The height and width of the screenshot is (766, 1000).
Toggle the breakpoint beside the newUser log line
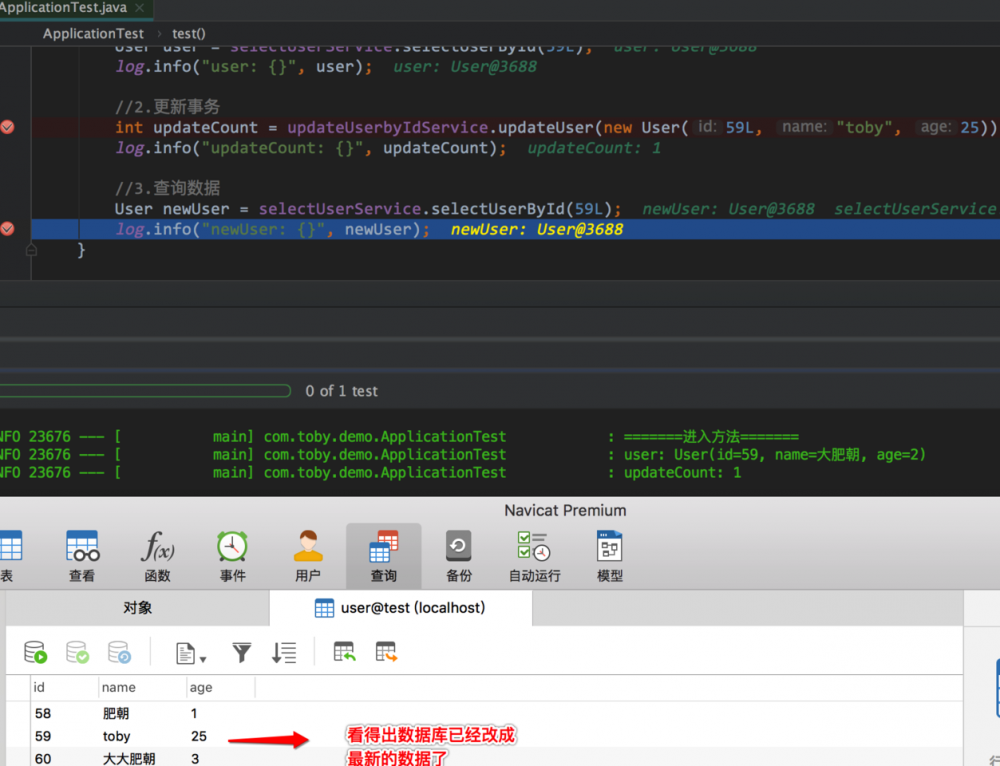(7, 228)
